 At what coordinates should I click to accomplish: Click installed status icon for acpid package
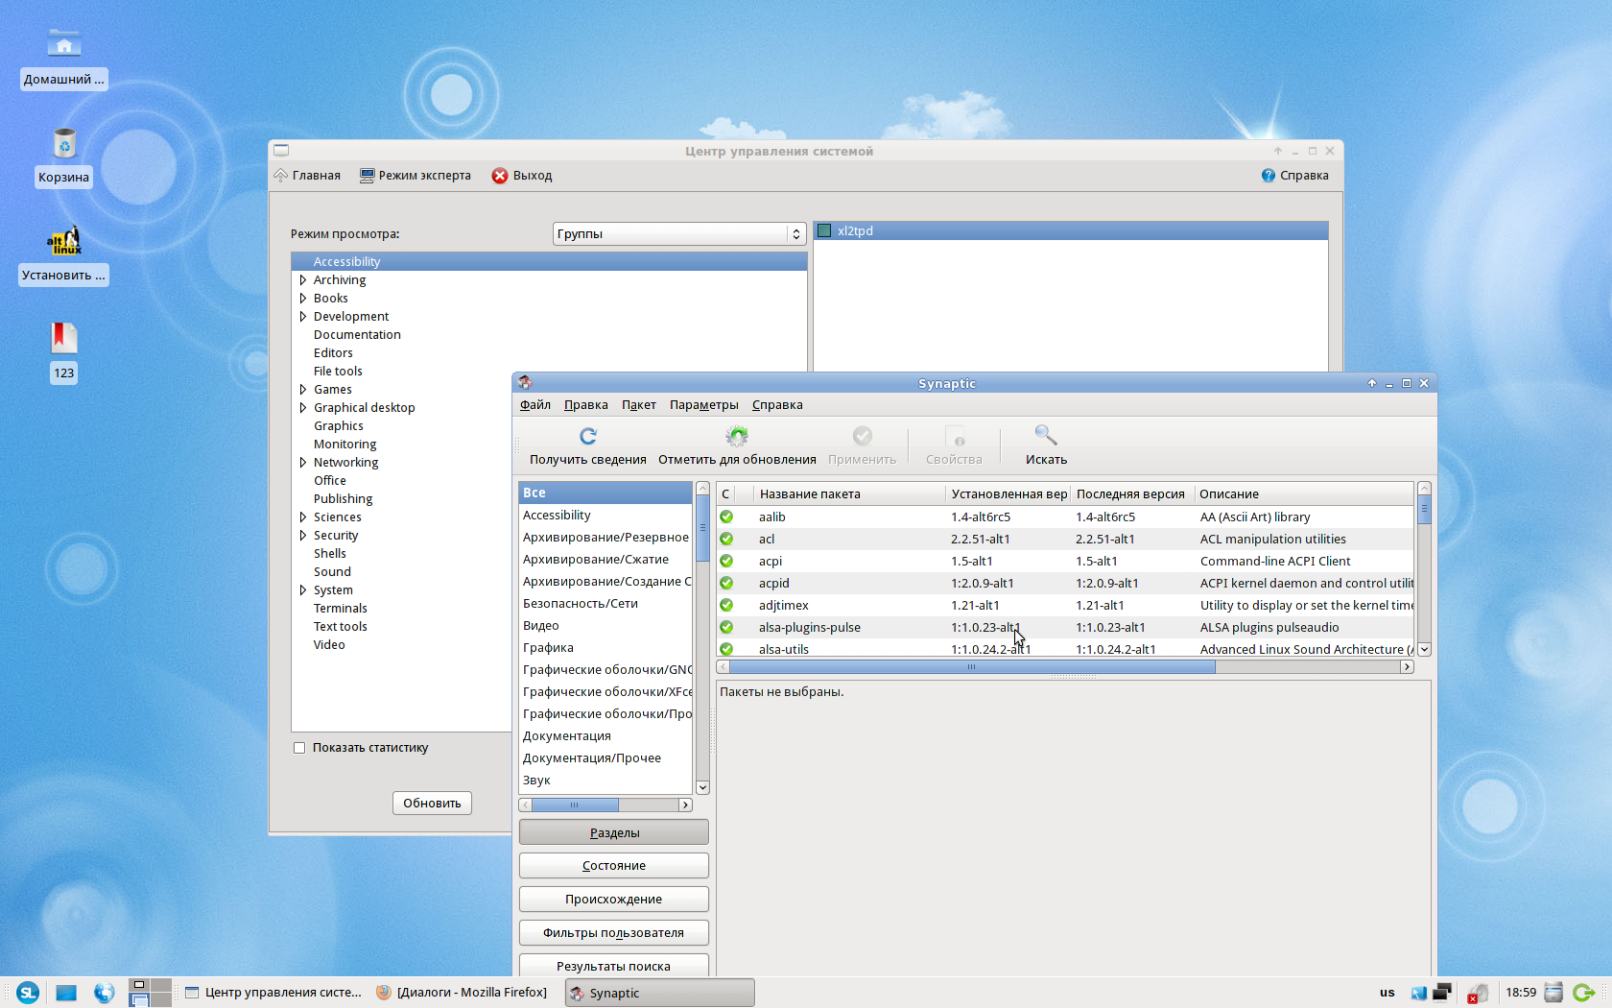[726, 583]
